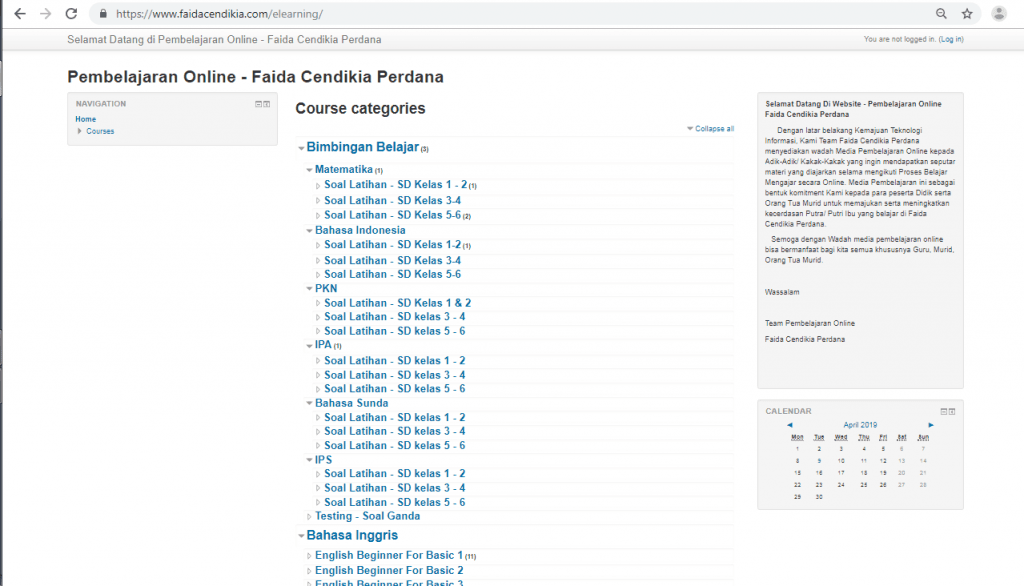The image size is (1024, 586).
Task: Select day 30 in the calendar
Action: (819, 497)
